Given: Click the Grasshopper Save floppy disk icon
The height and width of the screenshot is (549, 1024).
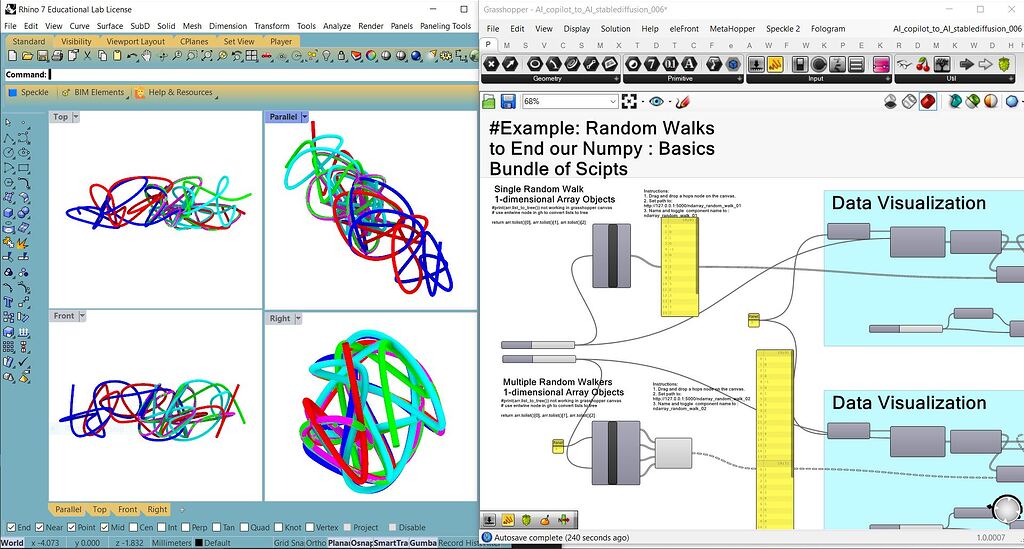Looking at the screenshot, I should 508,101.
